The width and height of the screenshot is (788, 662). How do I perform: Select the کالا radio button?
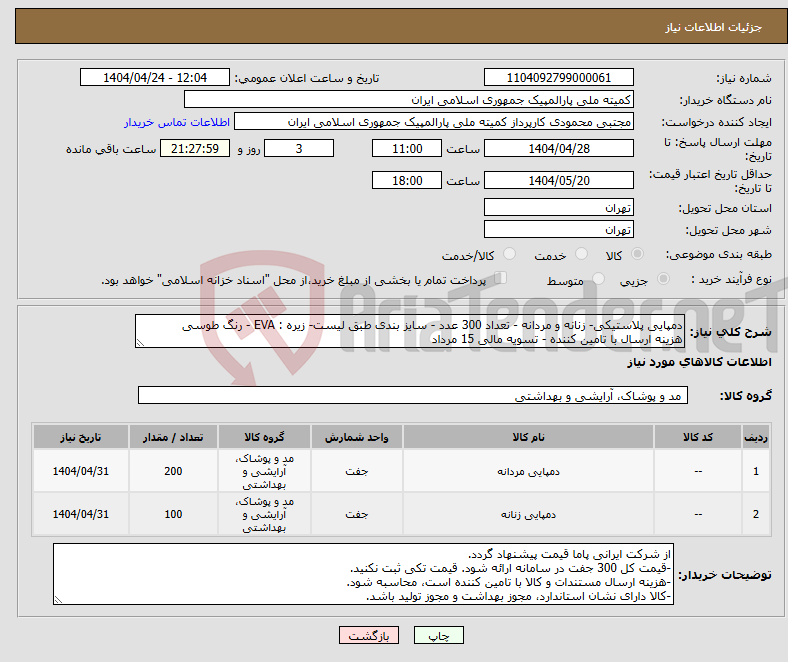[x=637, y=254]
